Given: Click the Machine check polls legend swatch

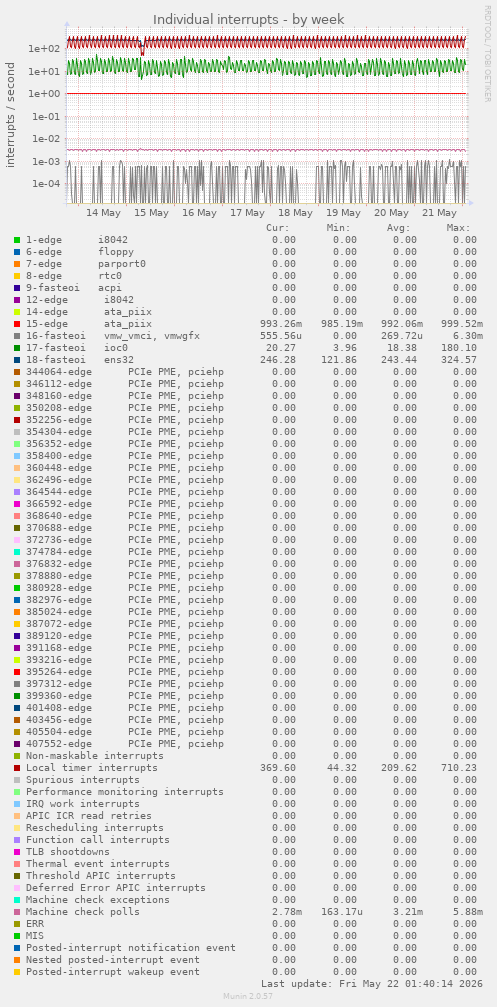Looking at the screenshot, I should click(x=17, y=911).
